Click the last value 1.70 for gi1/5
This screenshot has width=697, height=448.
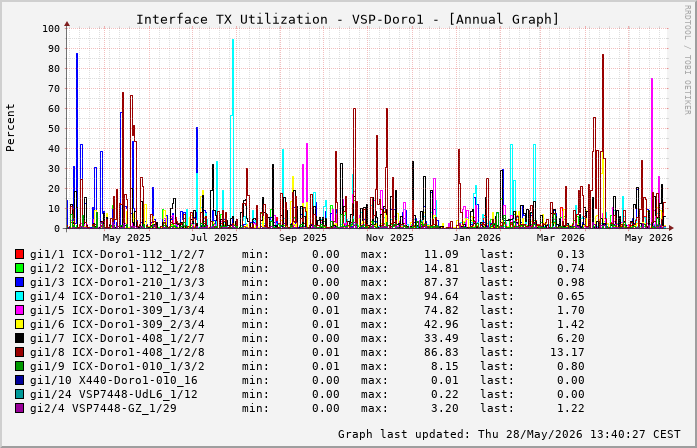571,310
